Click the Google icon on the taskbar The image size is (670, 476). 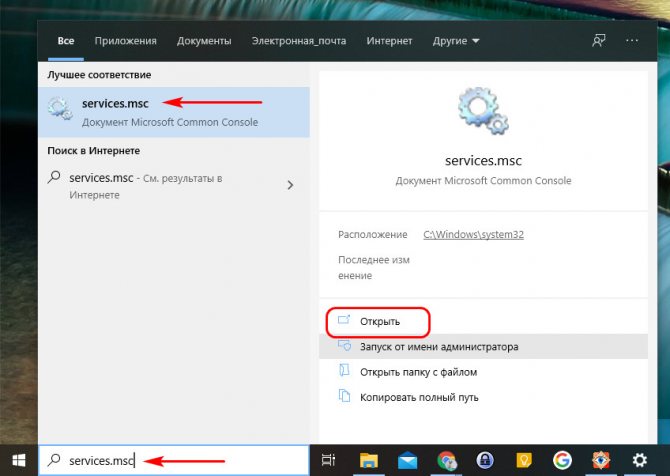tap(562, 460)
